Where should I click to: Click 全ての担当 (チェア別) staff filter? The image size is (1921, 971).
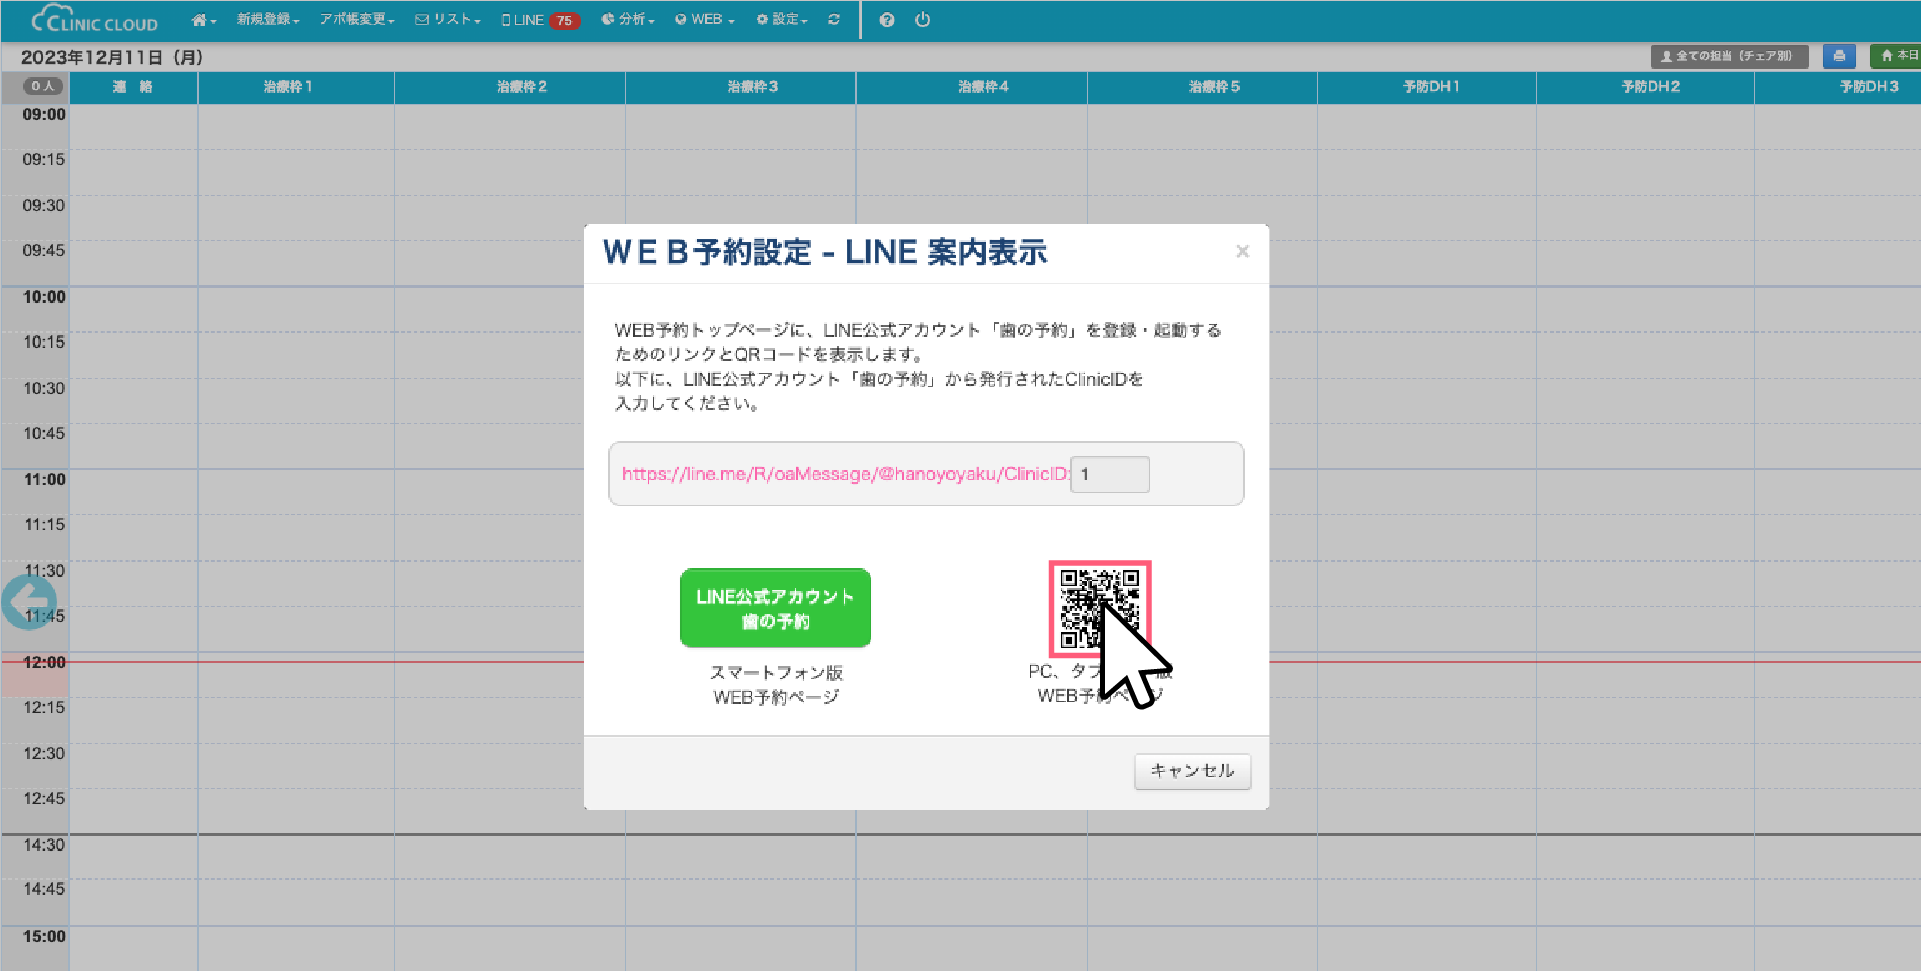pyautogui.click(x=1728, y=56)
